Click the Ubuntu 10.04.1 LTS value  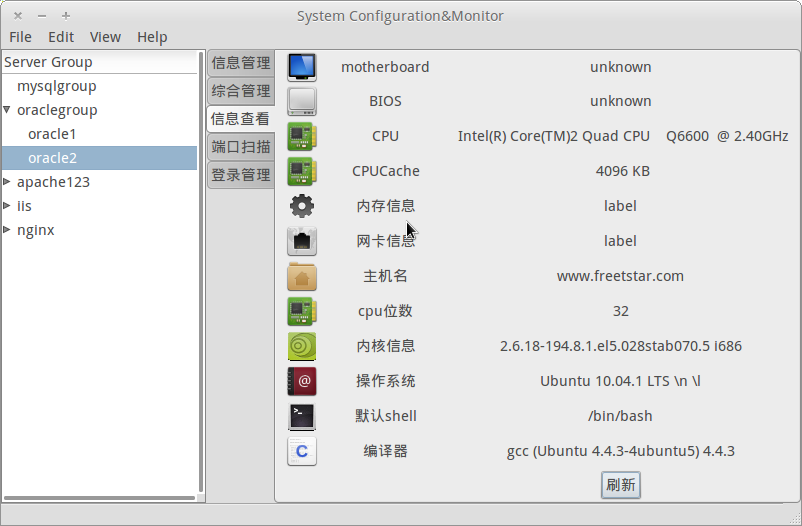pyautogui.click(x=620, y=381)
